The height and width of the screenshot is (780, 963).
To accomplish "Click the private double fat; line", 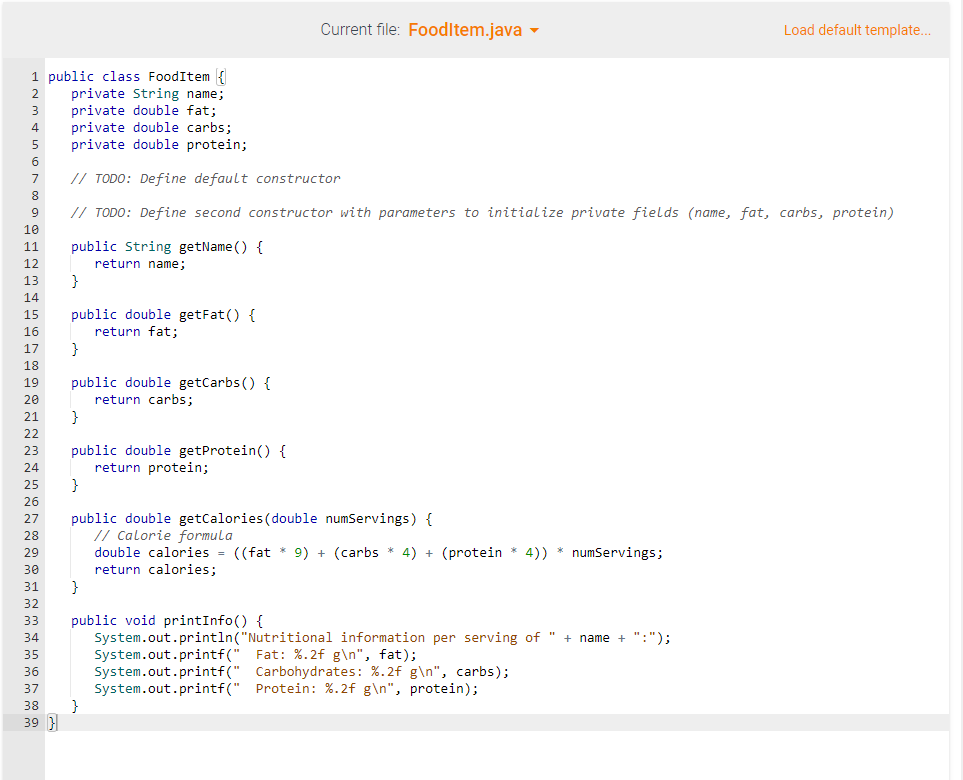I will click(x=144, y=111).
